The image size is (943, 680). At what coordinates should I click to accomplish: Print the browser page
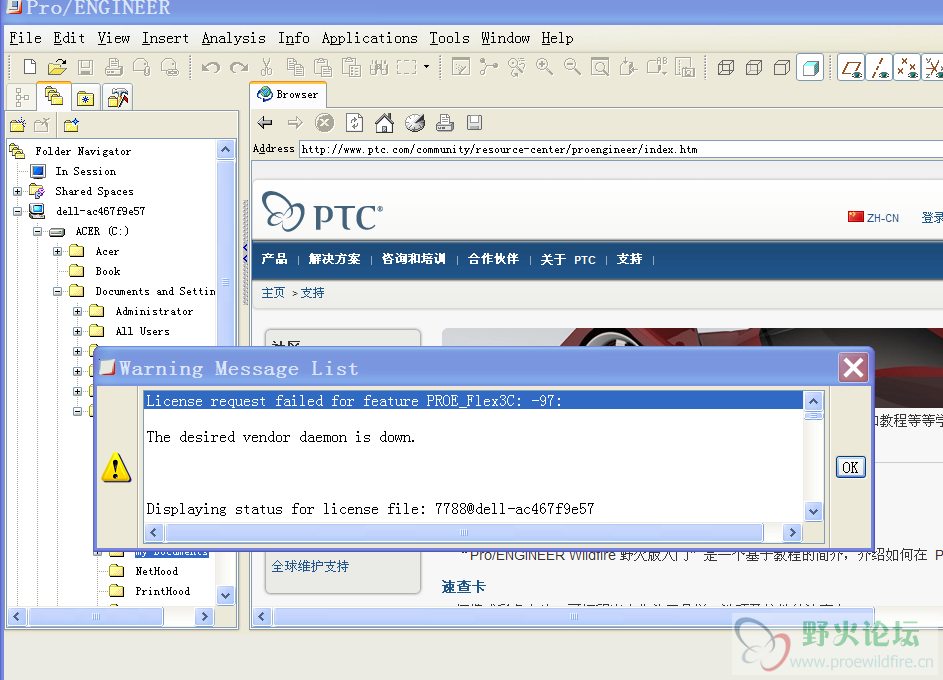tap(444, 123)
